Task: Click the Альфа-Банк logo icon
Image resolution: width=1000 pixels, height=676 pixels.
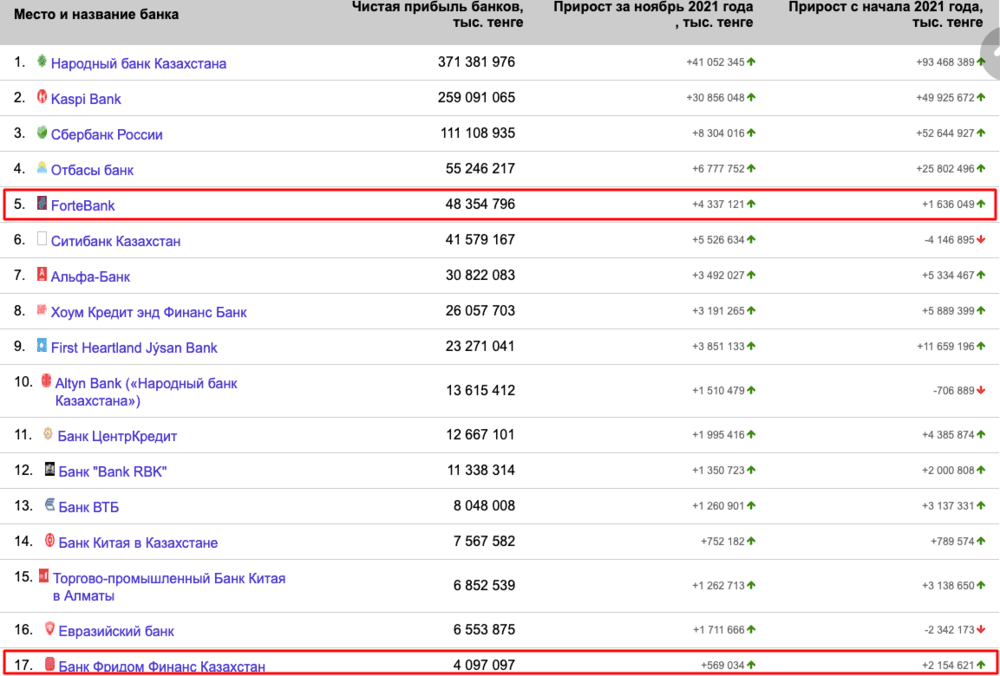Action: pos(42,274)
